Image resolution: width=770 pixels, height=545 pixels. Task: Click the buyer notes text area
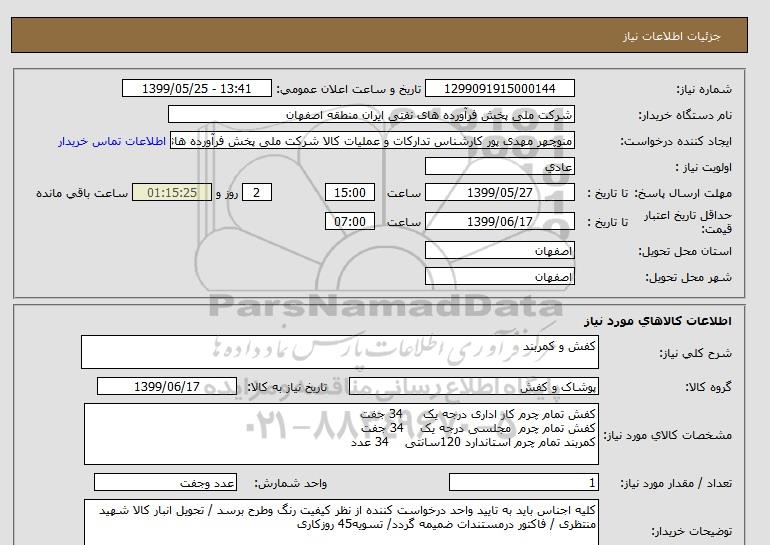pos(341,523)
